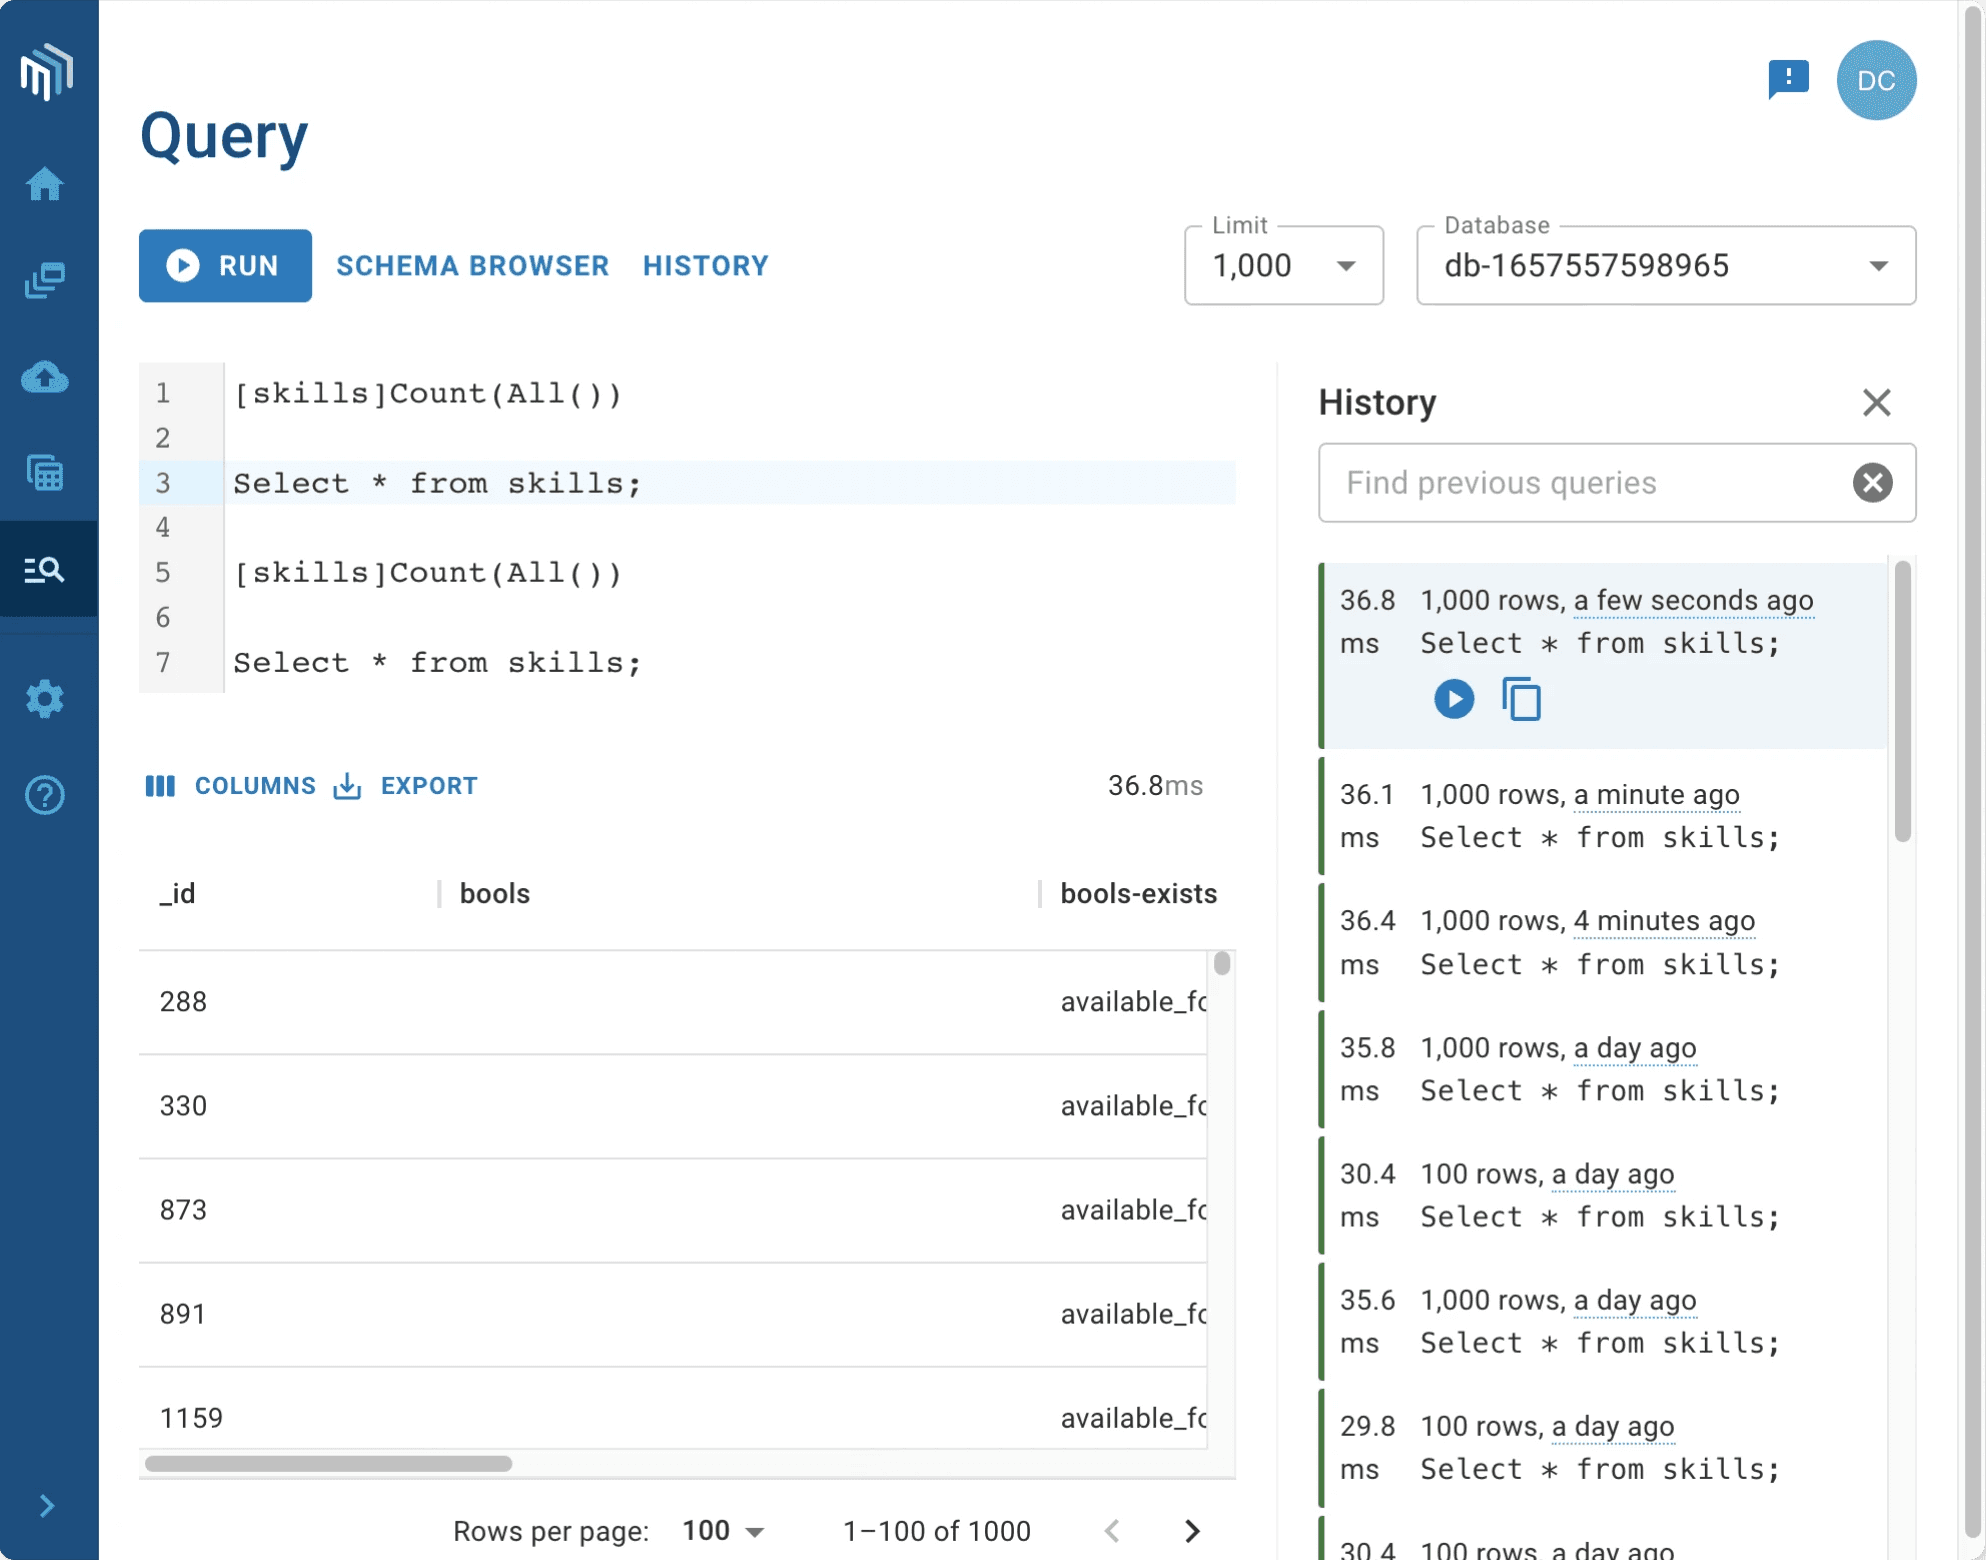Screen dimensions: 1986x1560
Task: Place cursor on editor line 1
Action: tap(428, 394)
